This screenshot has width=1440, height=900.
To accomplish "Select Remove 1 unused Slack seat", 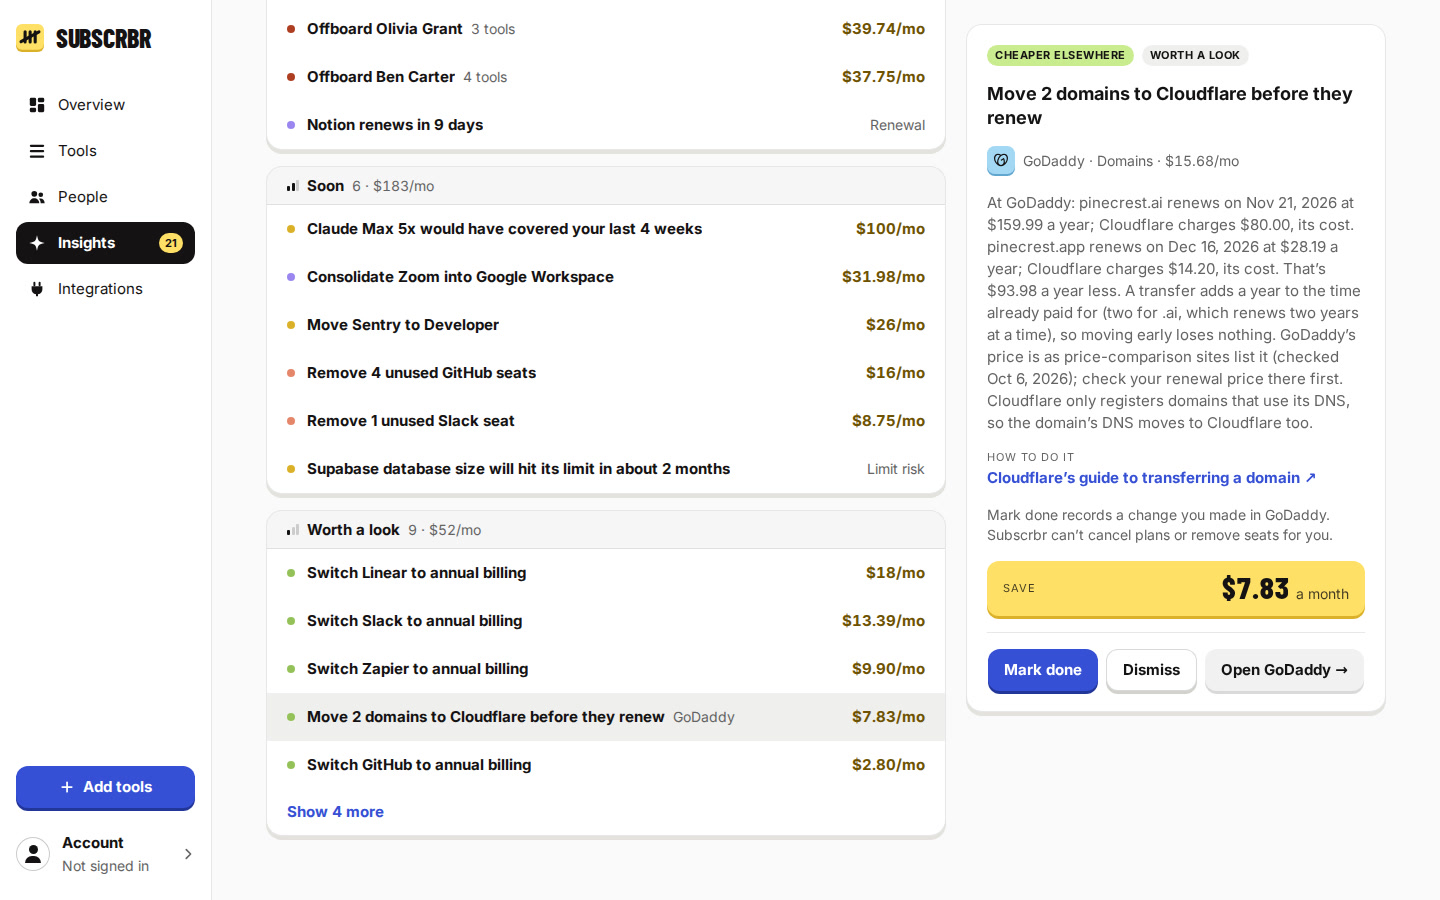I will [606, 421].
